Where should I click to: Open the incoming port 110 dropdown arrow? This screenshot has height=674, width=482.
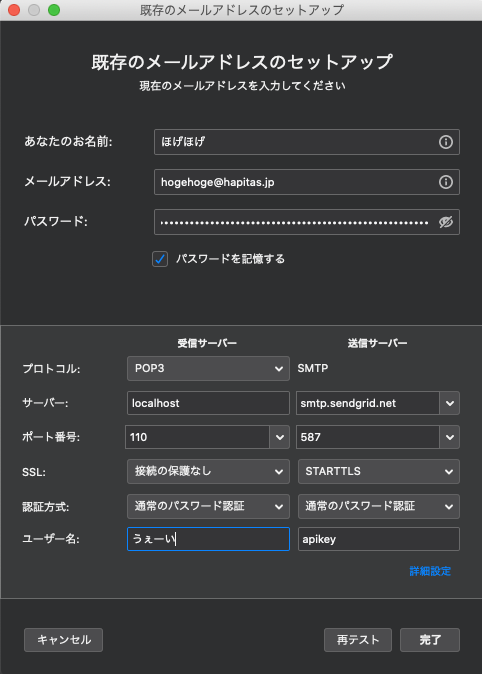click(279, 437)
